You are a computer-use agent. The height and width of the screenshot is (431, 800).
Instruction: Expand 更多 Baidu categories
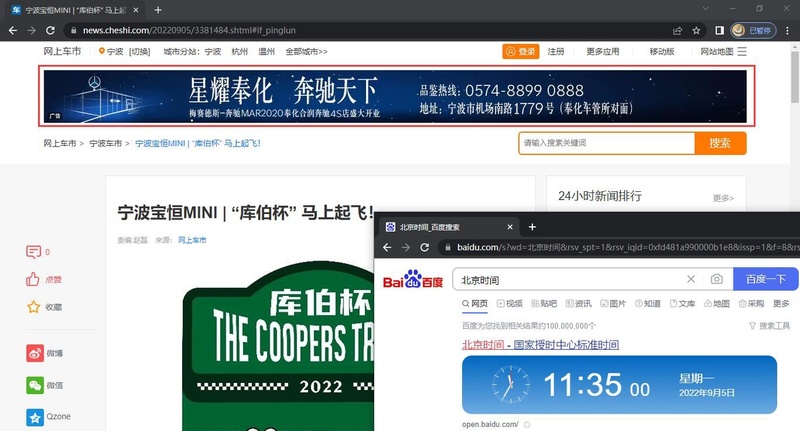click(x=781, y=303)
